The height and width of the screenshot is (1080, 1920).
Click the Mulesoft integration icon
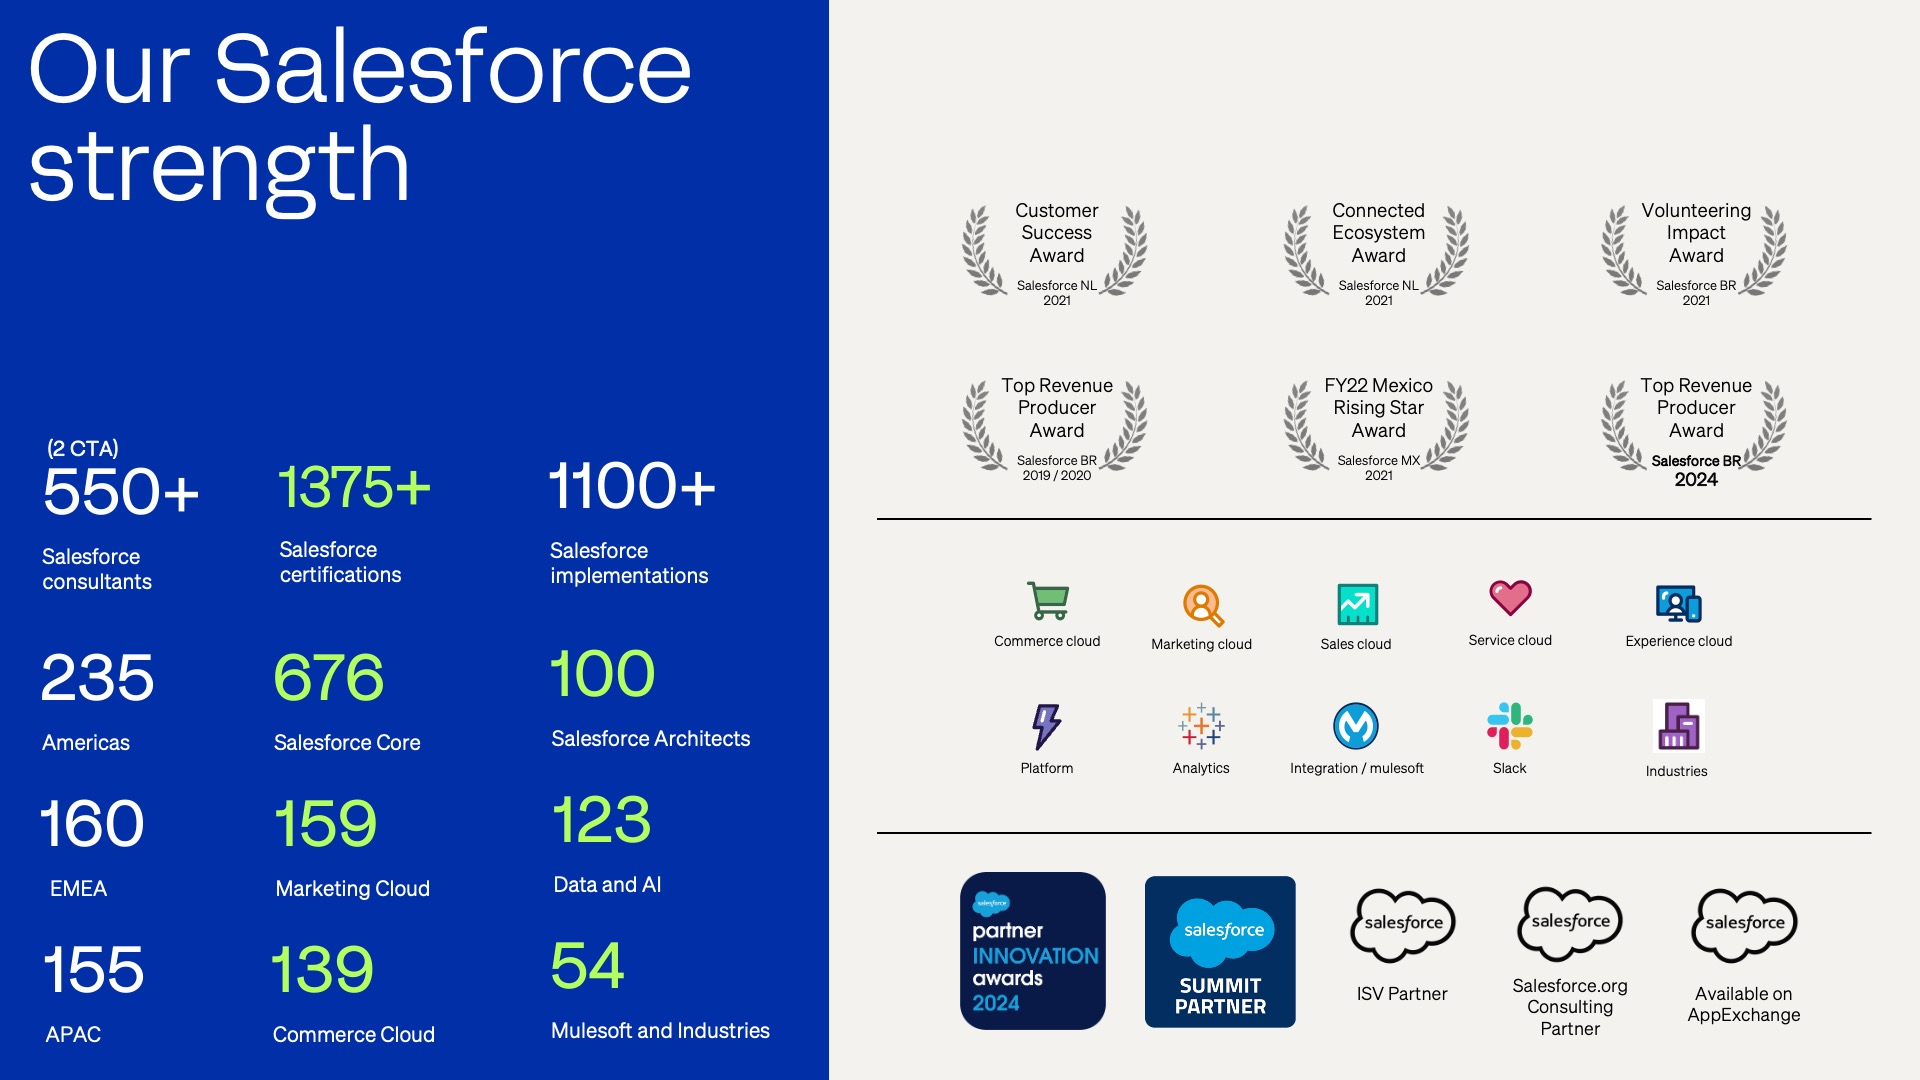click(1356, 726)
